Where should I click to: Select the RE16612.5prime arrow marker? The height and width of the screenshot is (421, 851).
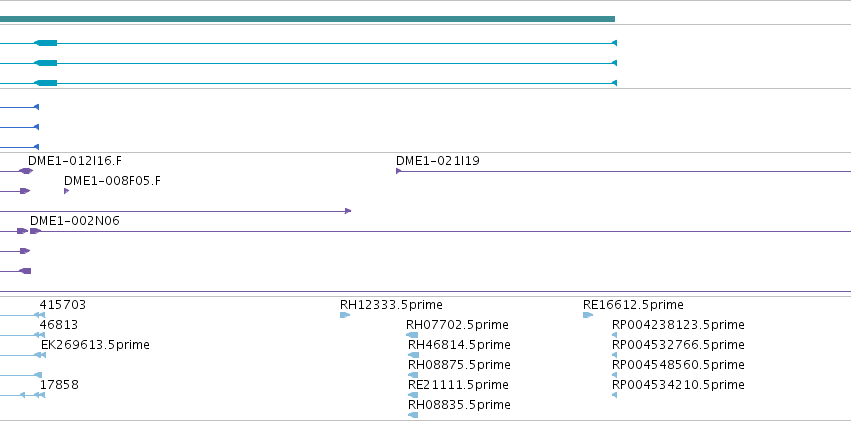point(588,315)
